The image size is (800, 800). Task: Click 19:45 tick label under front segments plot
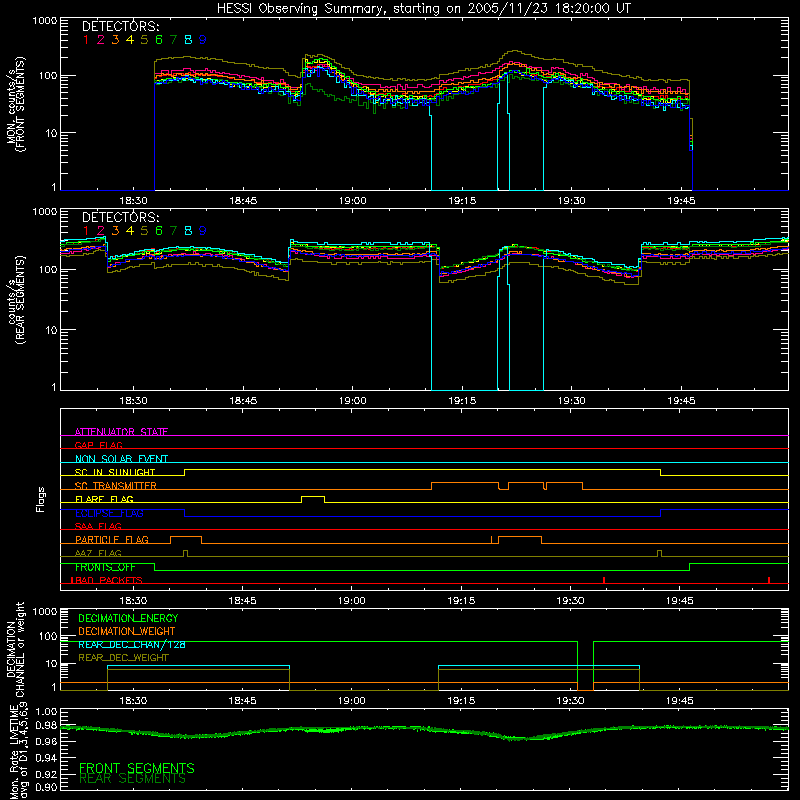[x=681, y=201]
